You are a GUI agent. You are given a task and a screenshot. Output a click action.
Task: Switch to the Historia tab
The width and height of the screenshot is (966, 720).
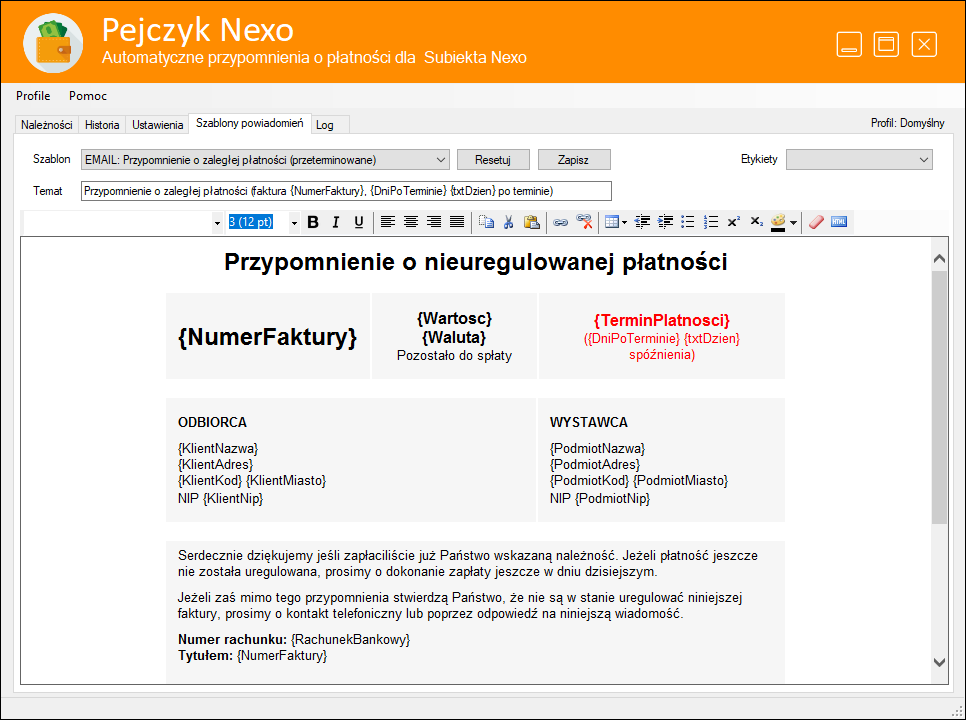(x=102, y=125)
